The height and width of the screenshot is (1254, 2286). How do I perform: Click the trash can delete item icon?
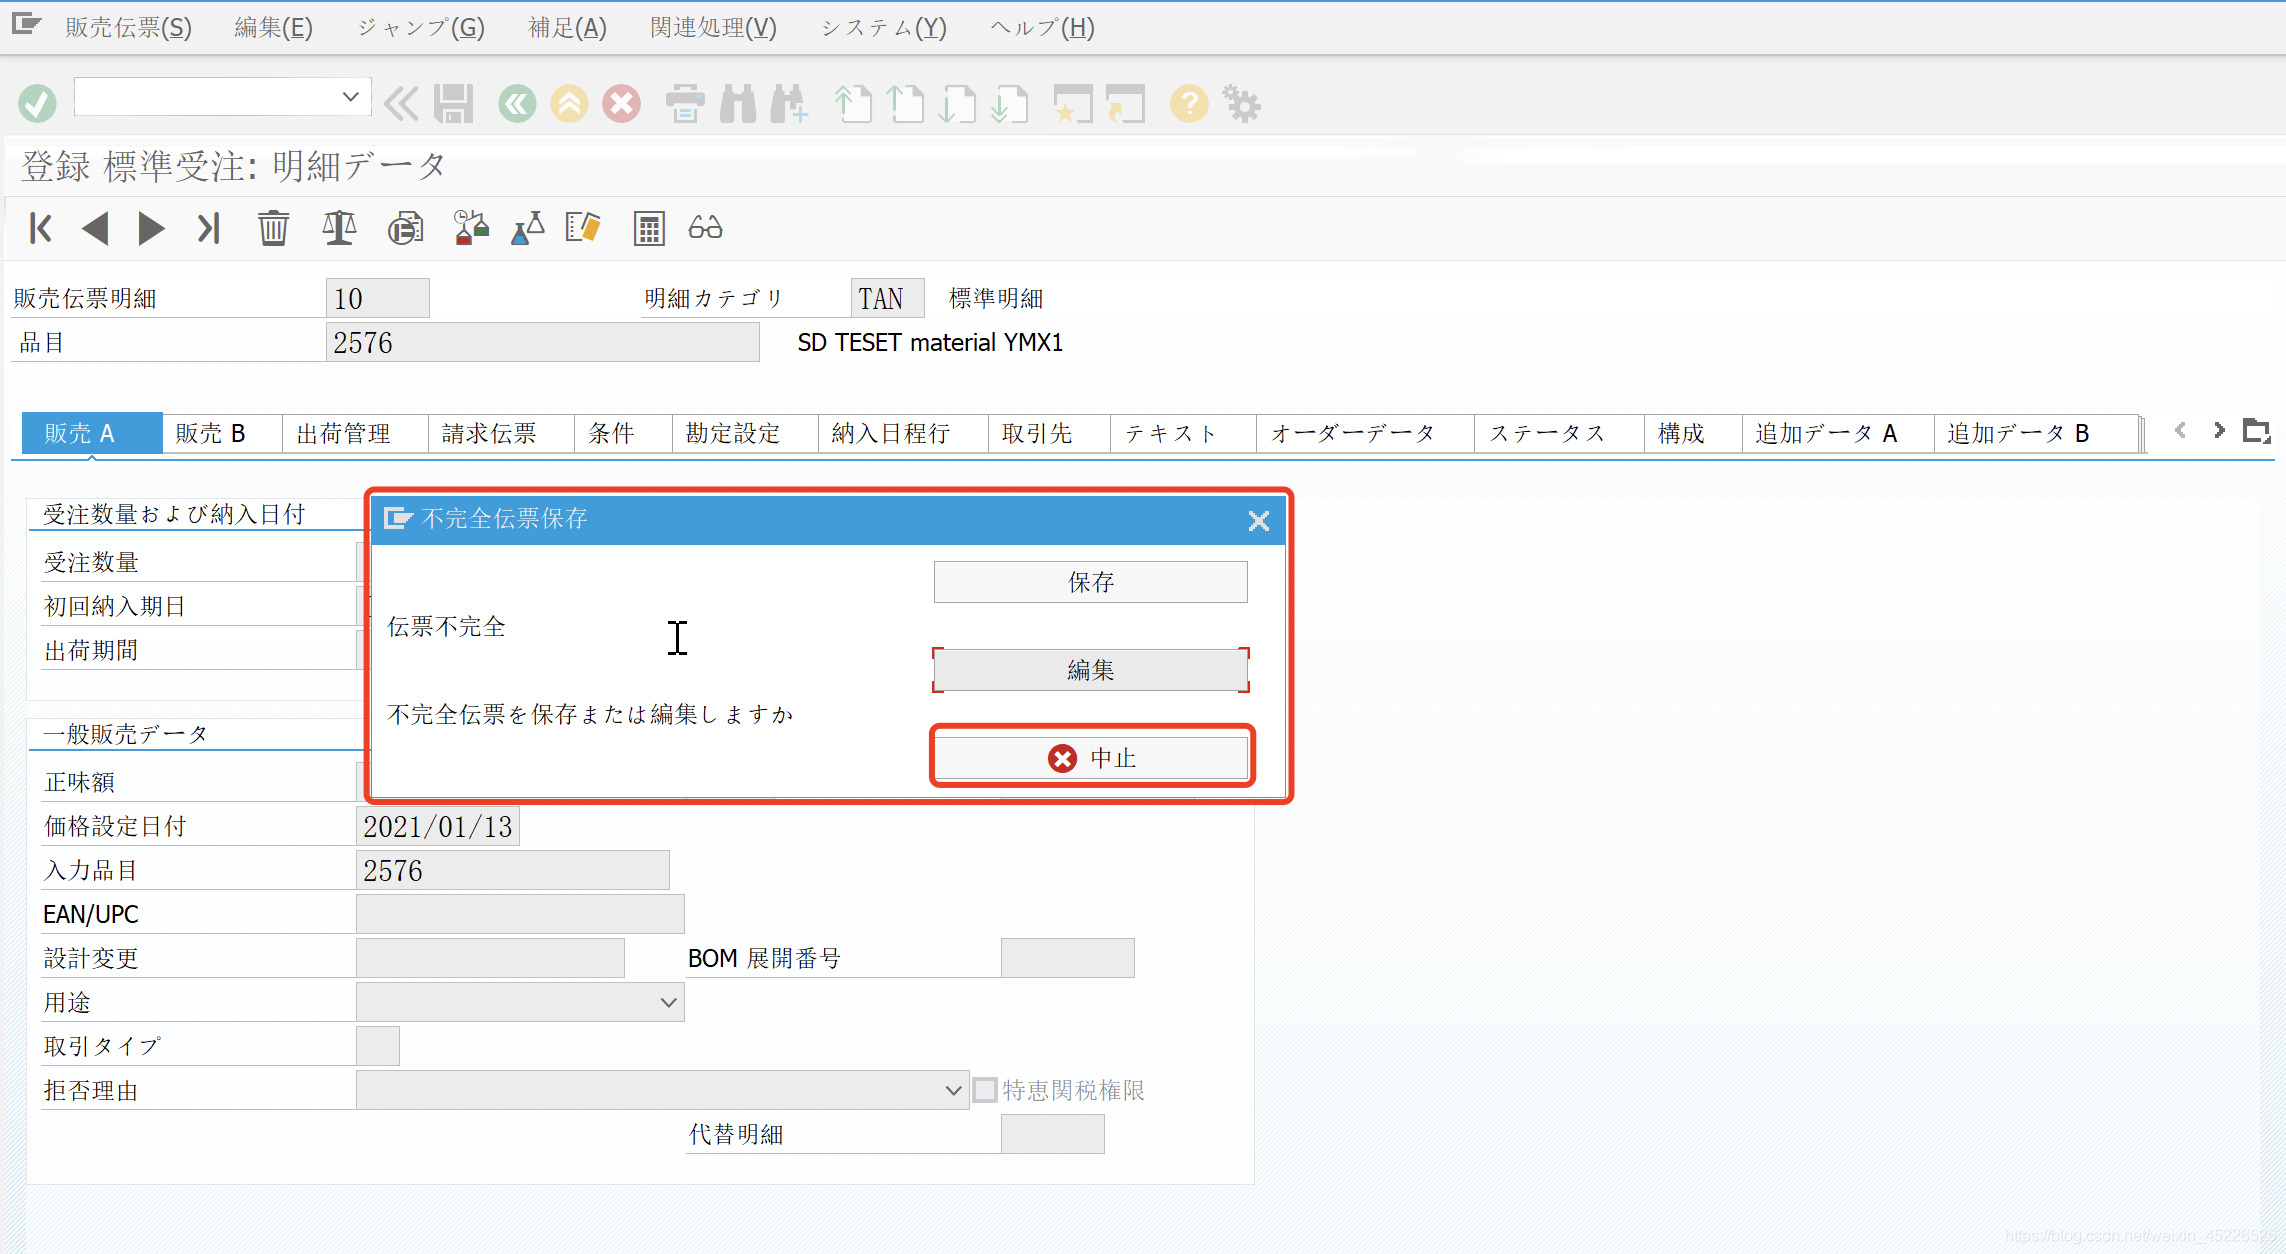(273, 228)
